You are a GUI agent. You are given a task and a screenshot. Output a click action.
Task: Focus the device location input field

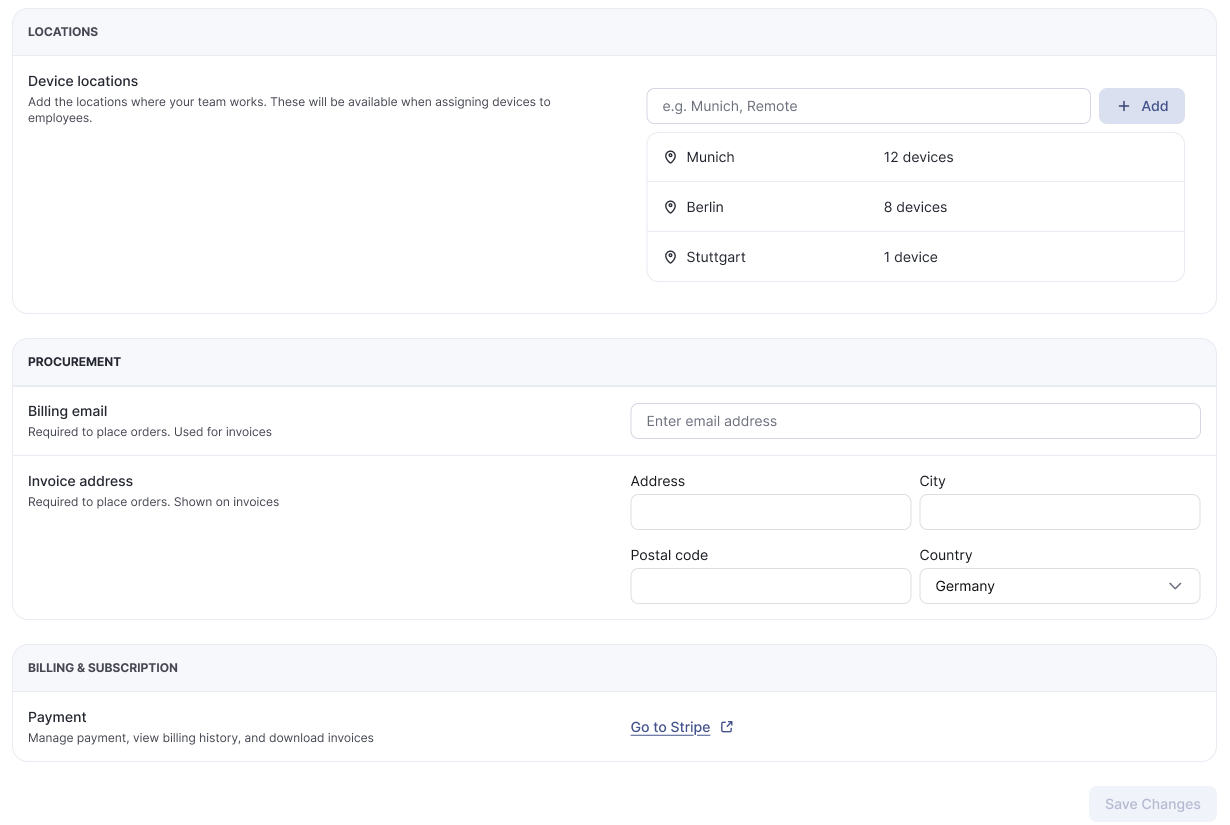869,106
